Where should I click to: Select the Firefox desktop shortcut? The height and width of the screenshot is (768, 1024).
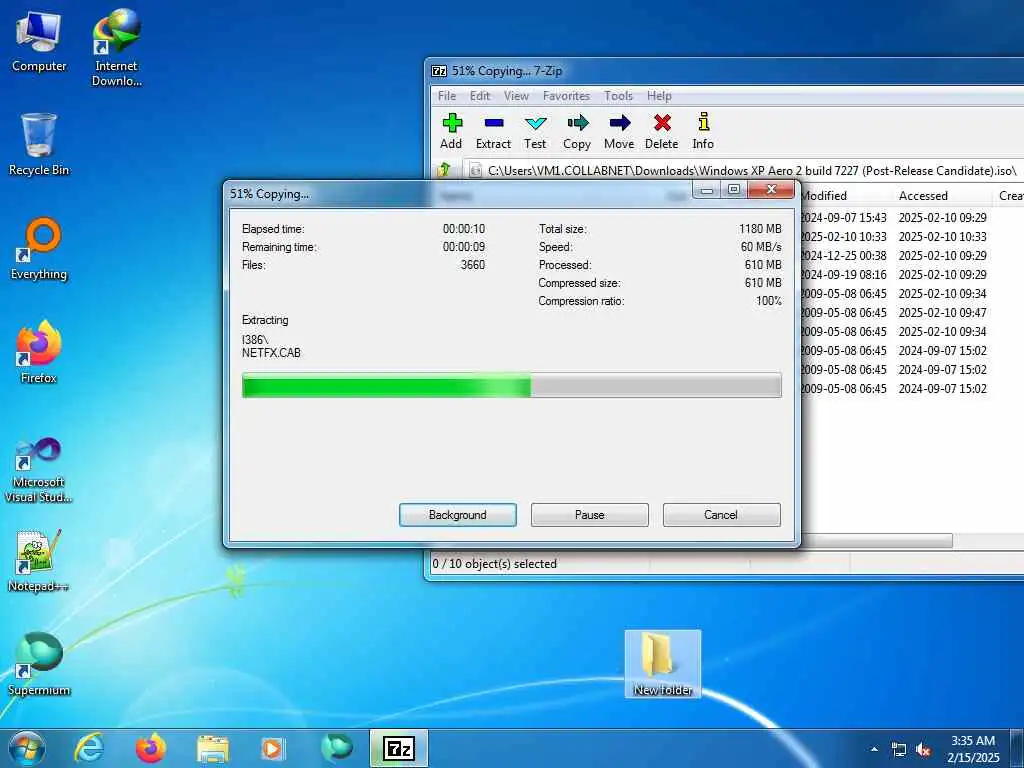(39, 352)
